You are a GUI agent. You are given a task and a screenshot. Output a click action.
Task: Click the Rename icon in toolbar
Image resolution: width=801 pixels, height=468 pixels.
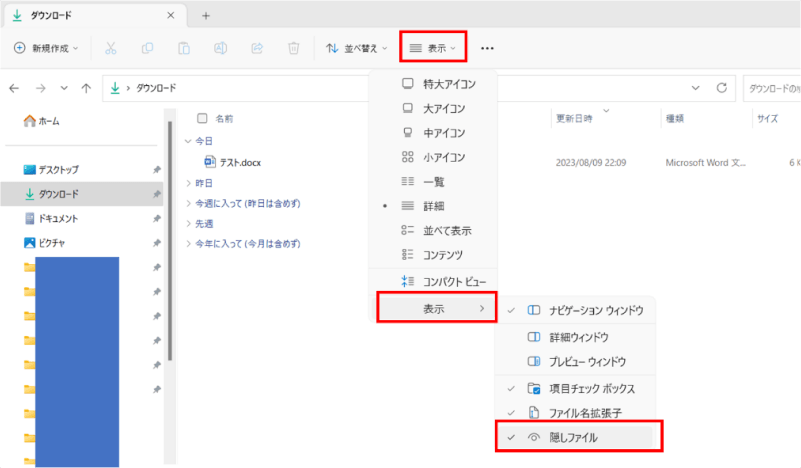[x=221, y=48]
